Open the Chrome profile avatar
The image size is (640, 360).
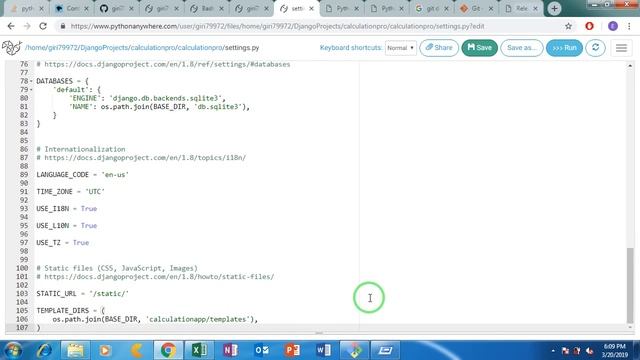613,26
